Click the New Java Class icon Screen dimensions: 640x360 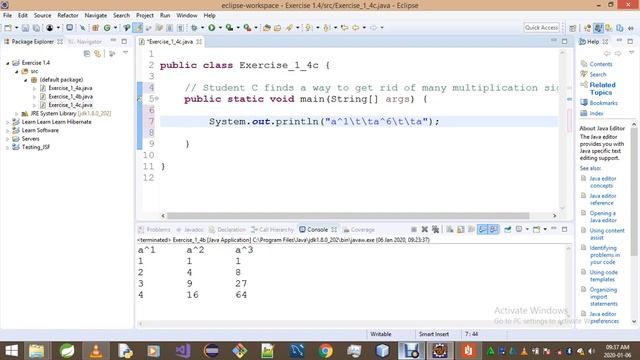(x=107, y=28)
